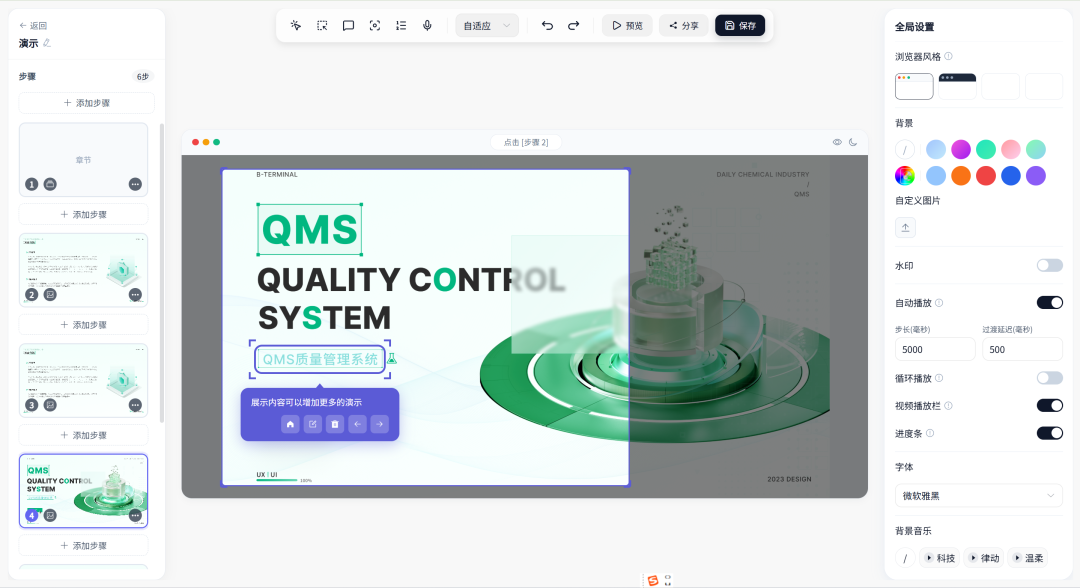The height and width of the screenshot is (588, 1080).
Task: Open the 微软雅黑 font dropdown
Action: click(x=978, y=495)
